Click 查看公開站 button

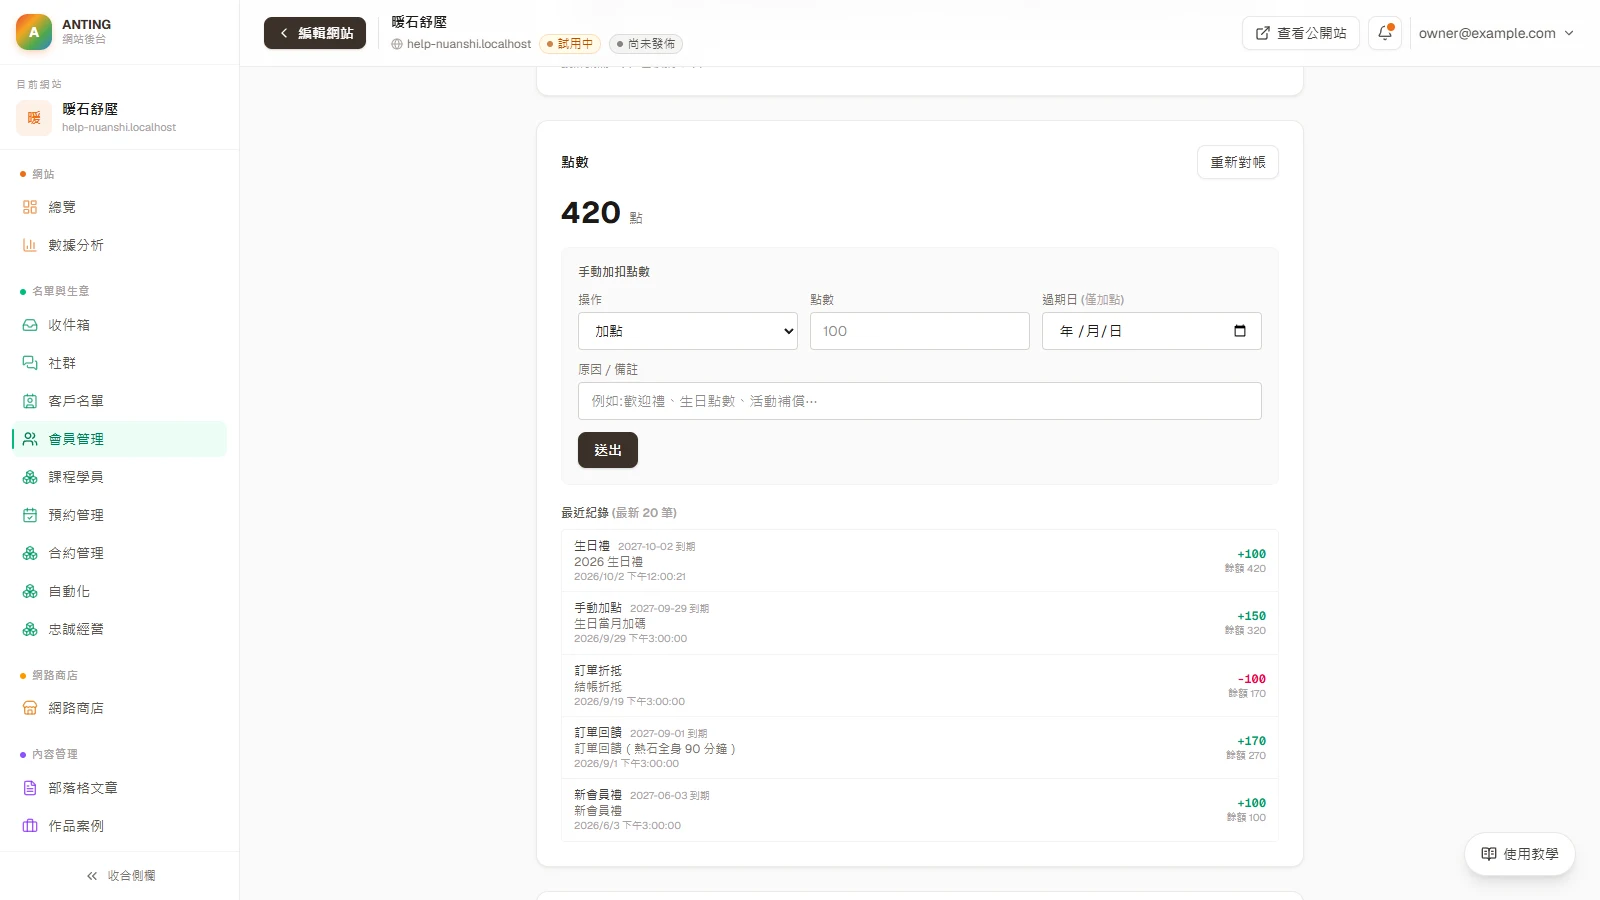pyautogui.click(x=1301, y=33)
